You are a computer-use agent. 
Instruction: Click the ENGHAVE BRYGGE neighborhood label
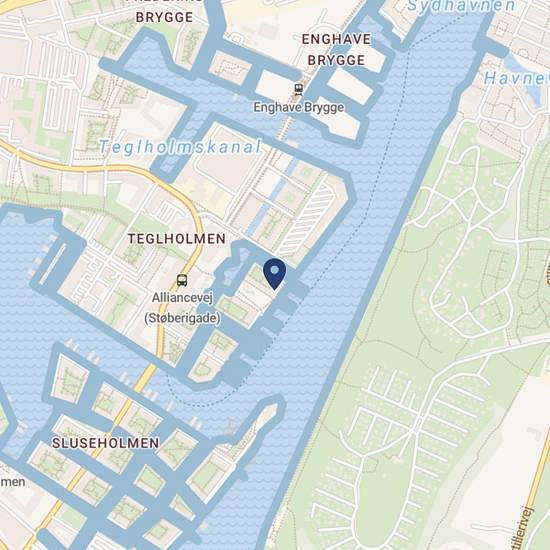(x=336, y=49)
